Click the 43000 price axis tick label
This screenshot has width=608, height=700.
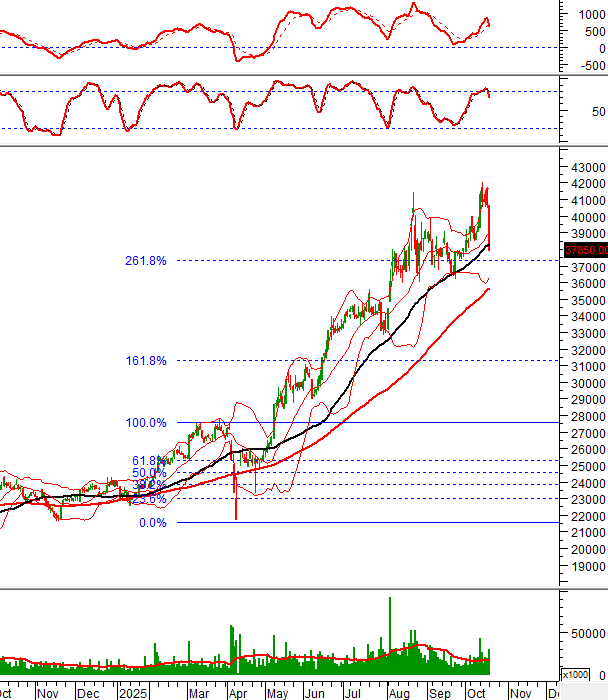pos(588,167)
